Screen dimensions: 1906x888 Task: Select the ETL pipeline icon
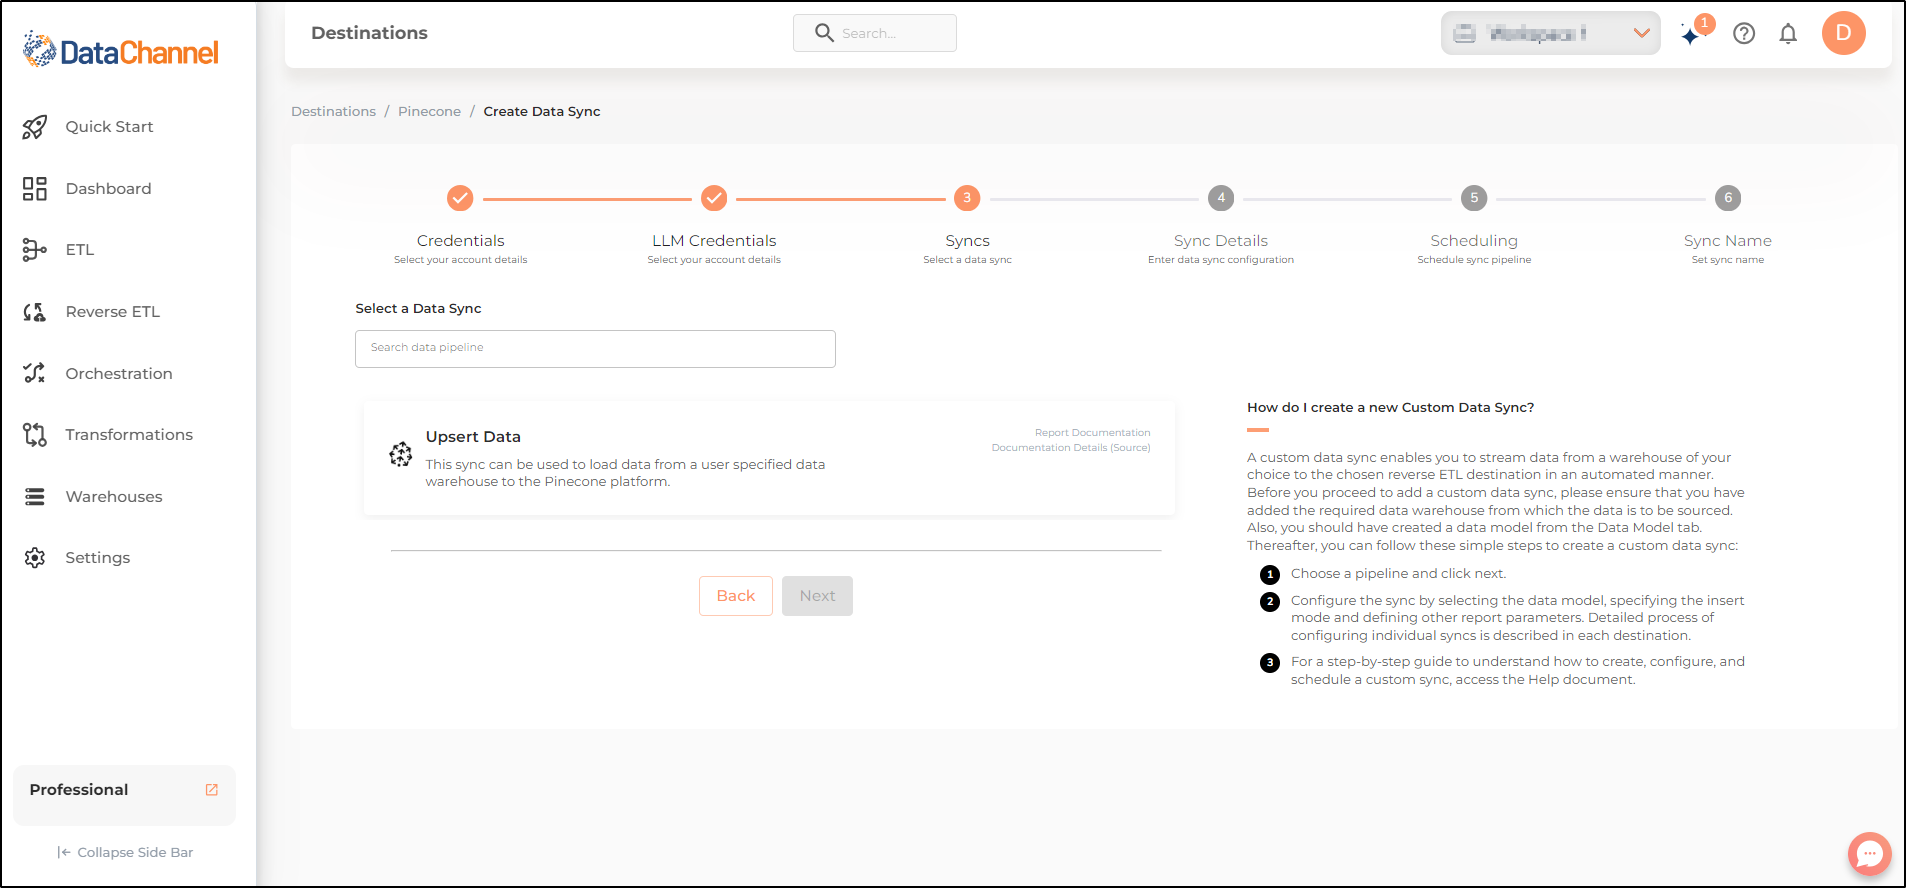click(x=35, y=250)
